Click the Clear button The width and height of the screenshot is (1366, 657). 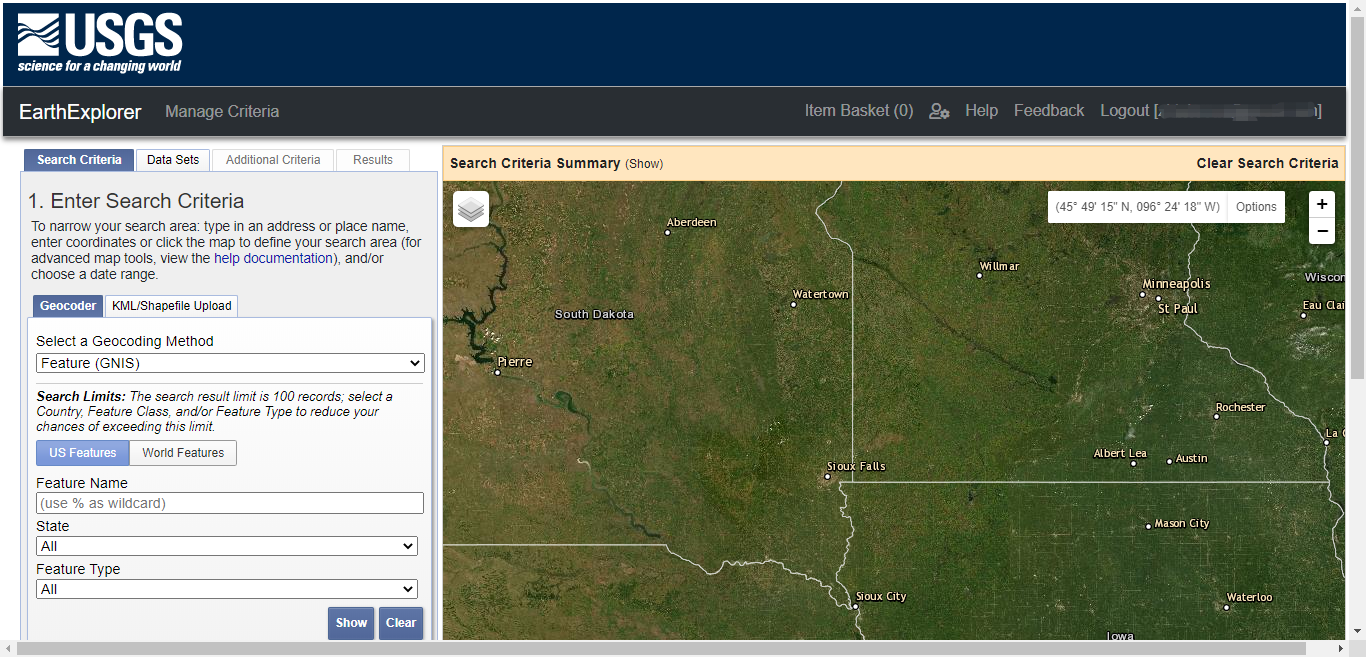(x=401, y=623)
